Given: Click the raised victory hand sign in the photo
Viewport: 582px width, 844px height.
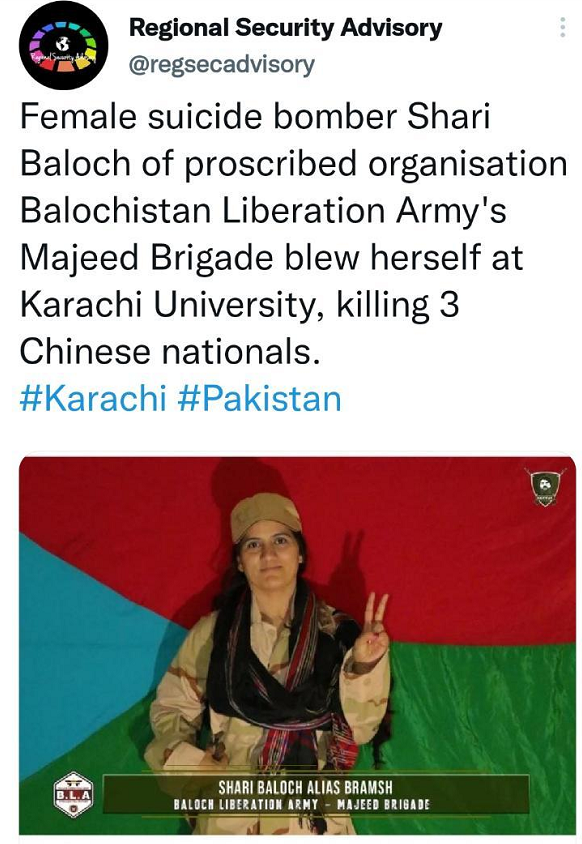Looking at the screenshot, I should [x=372, y=627].
